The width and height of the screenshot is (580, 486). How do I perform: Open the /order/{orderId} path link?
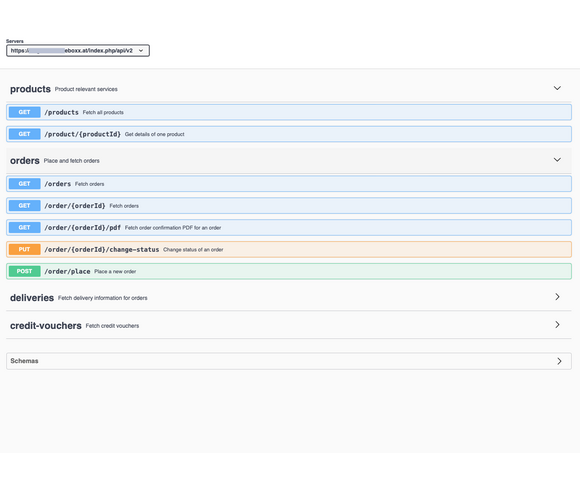pyautogui.click(x=75, y=206)
